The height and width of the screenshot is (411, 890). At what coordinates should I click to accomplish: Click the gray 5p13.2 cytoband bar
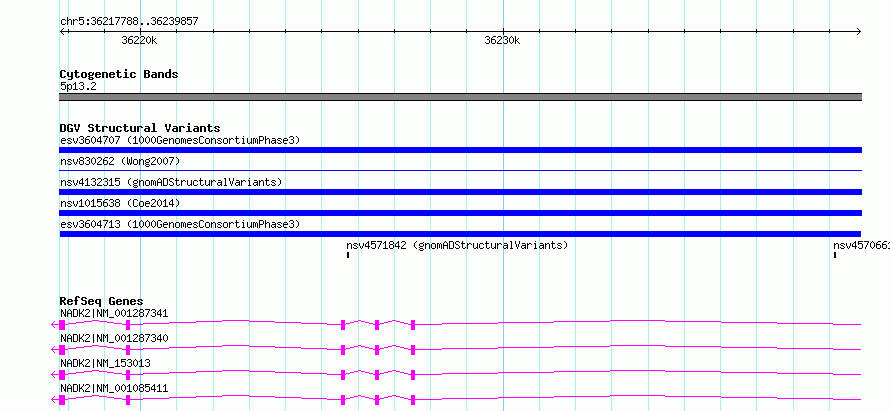pyautogui.click(x=460, y=97)
